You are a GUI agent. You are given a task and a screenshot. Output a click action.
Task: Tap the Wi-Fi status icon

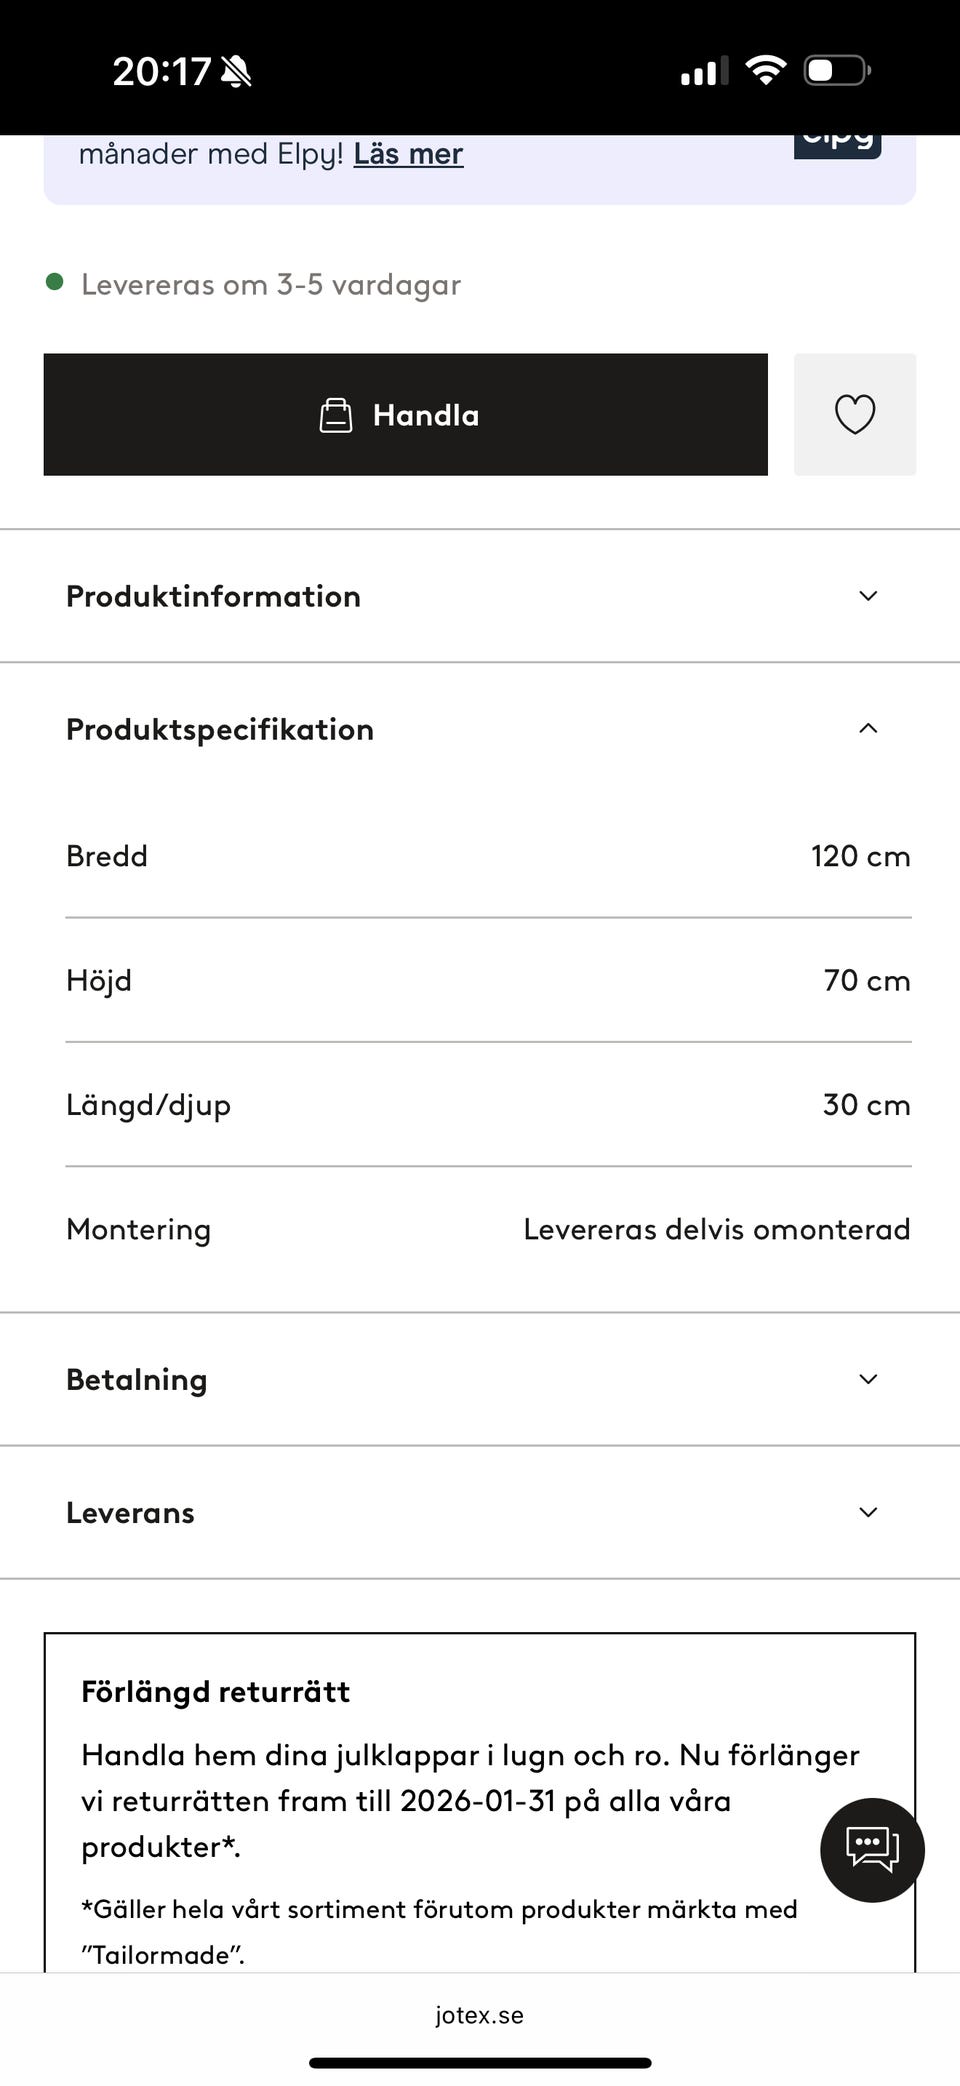pyautogui.click(x=766, y=70)
